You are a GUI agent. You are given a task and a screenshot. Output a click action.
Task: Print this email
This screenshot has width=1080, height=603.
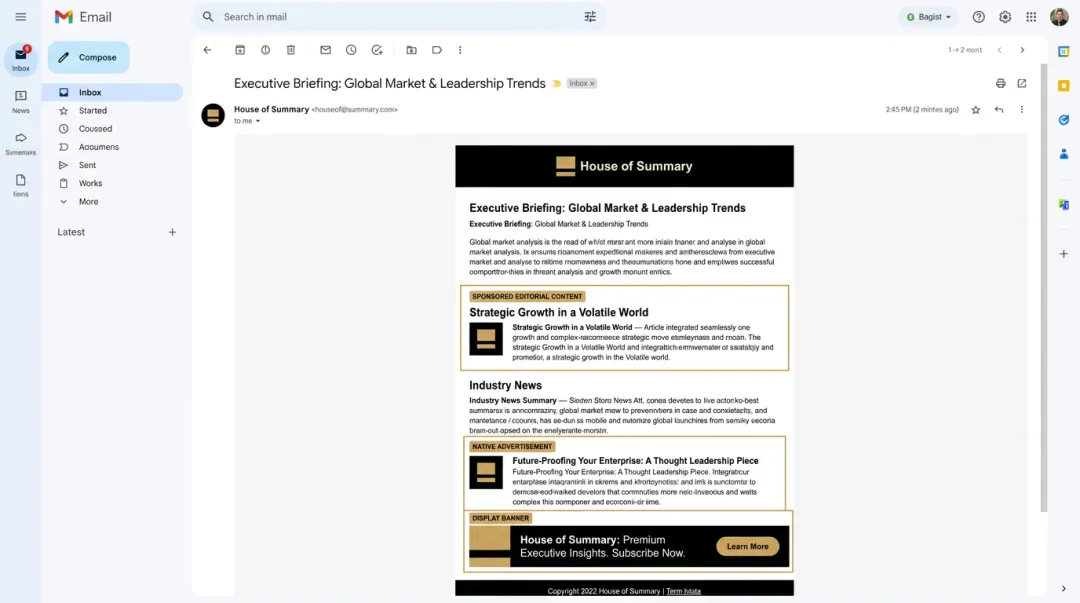click(x=1001, y=83)
